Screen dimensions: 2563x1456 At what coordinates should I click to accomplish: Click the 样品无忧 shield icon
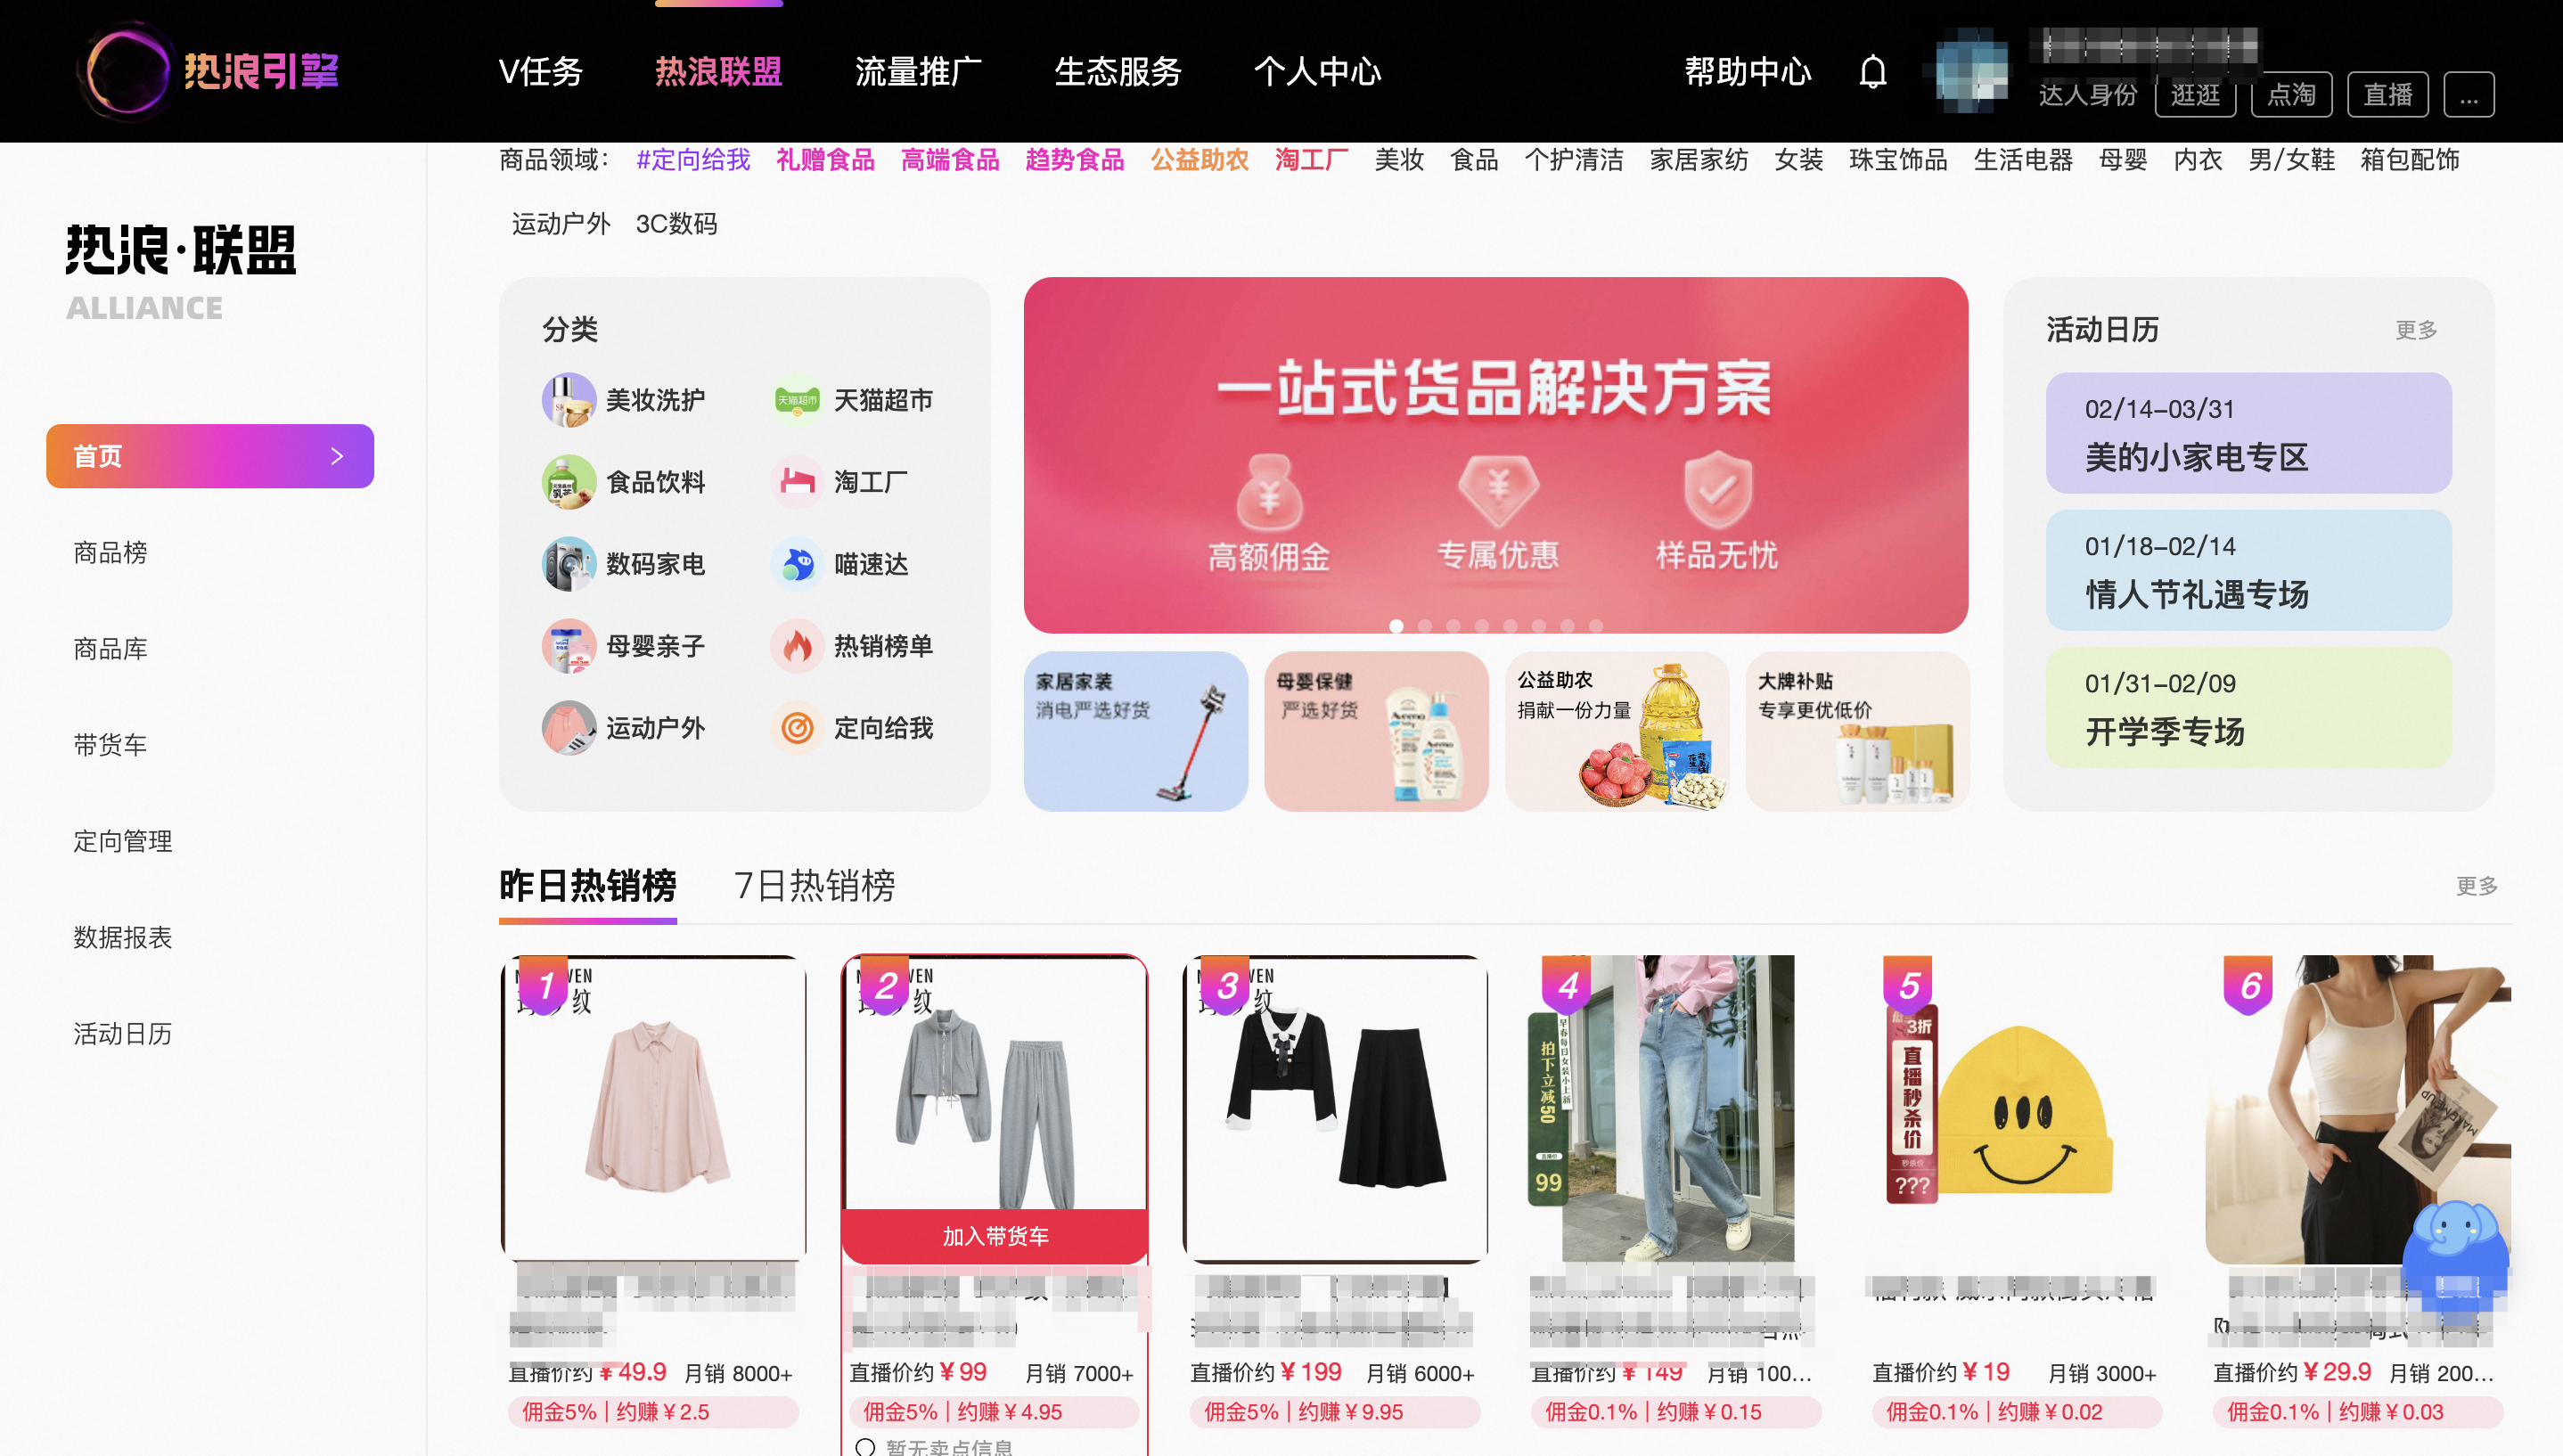1717,490
